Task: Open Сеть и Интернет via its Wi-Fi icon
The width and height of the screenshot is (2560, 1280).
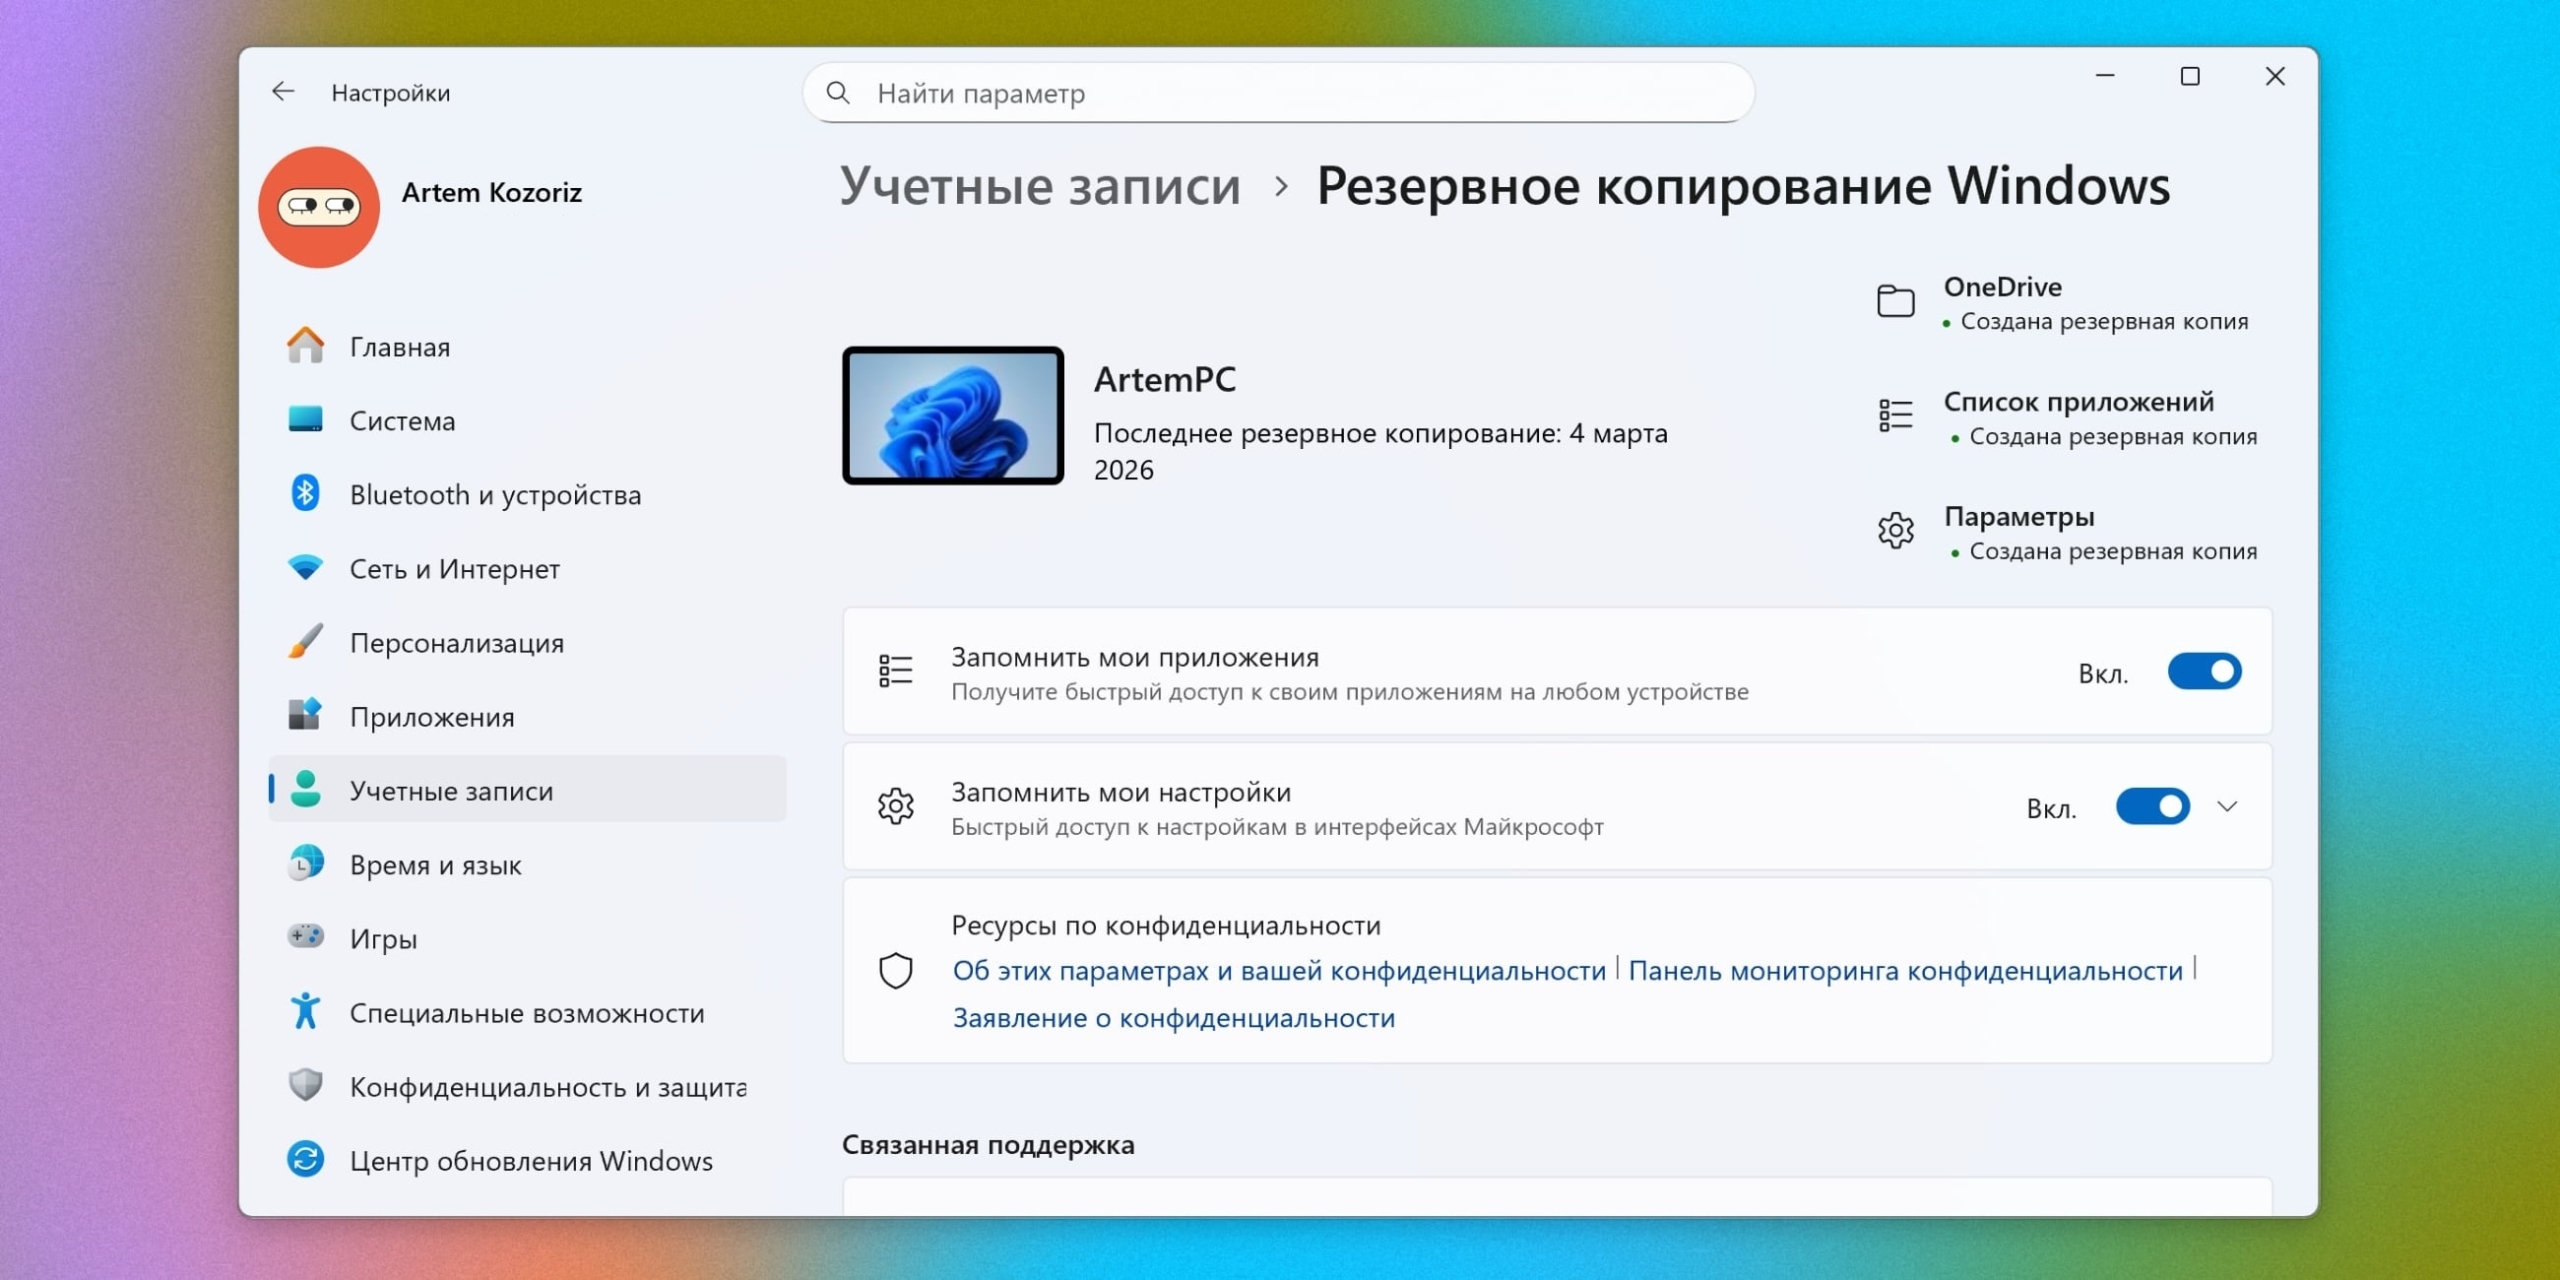Action: [307, 567]
